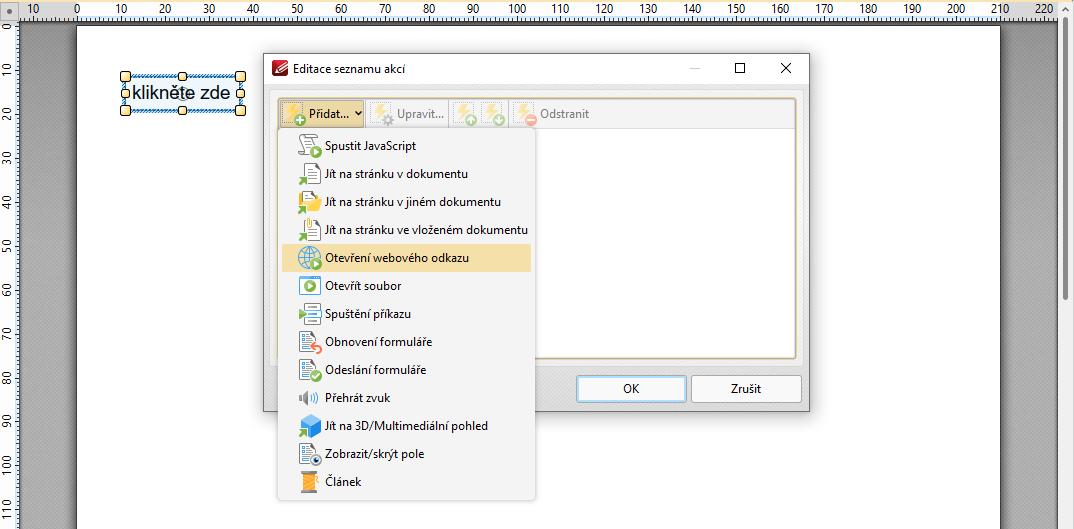Select Jít na stránku v dokumentu
The image size is (1074, 529).
(406, 174)
